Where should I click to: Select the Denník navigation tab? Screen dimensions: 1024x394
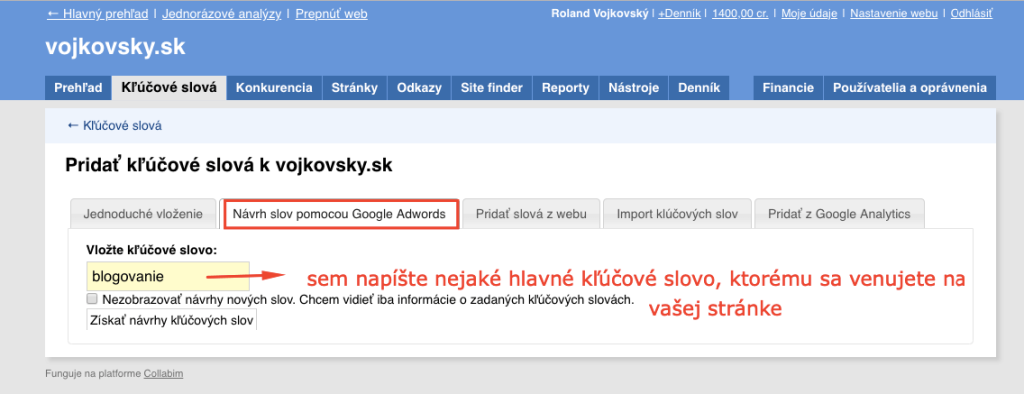pyautogui.click(x=699, y=88)
